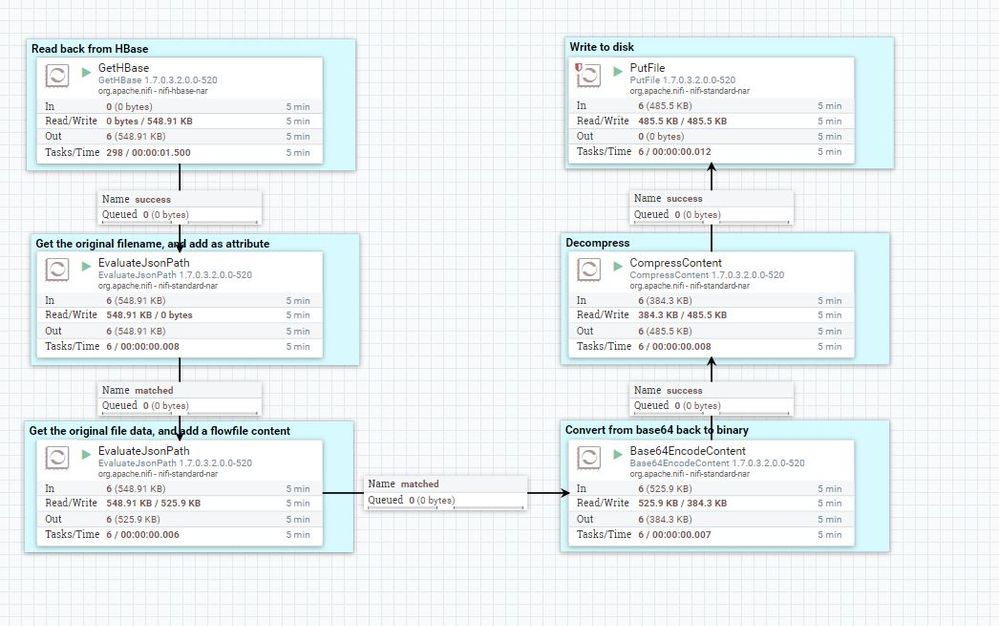Click PutFile Out value 0 (0 bytes)

click(x=661, y=136)
